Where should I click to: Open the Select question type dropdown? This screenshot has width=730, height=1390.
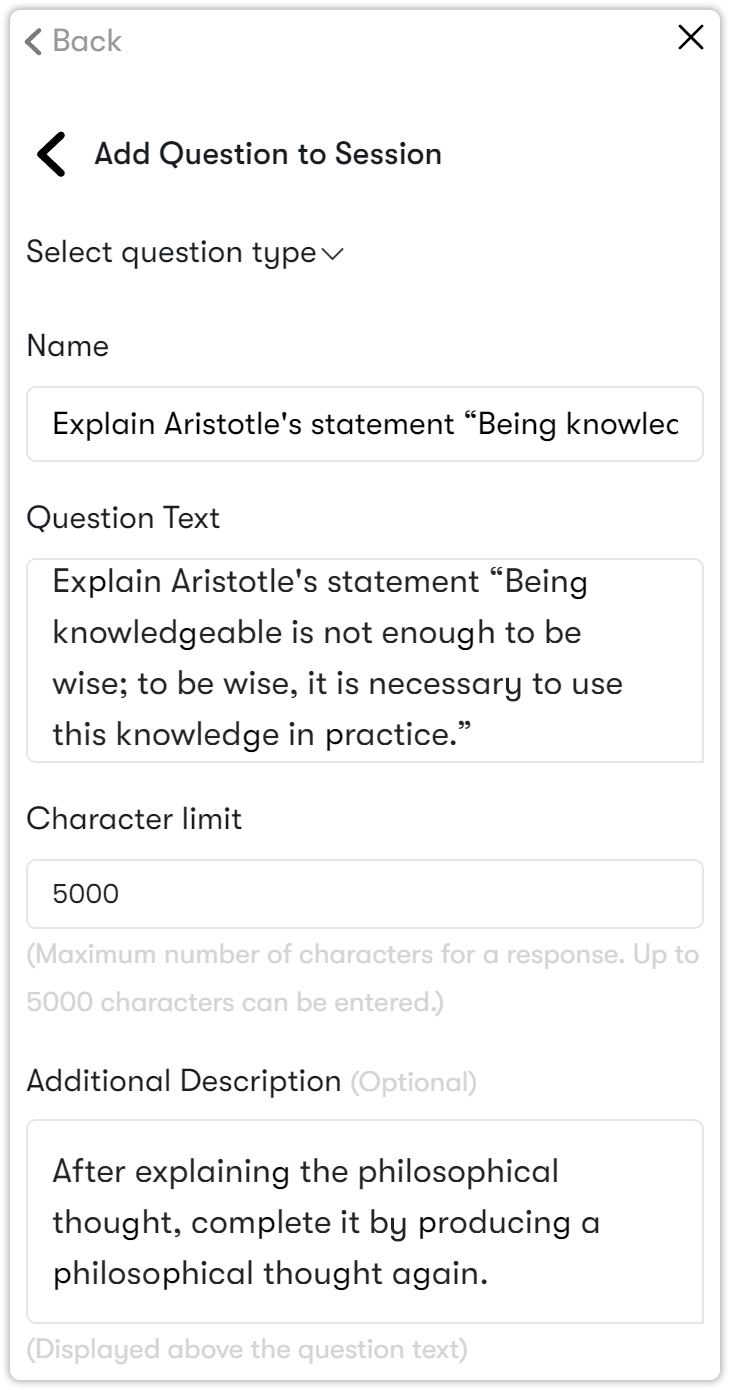[171, 253]
